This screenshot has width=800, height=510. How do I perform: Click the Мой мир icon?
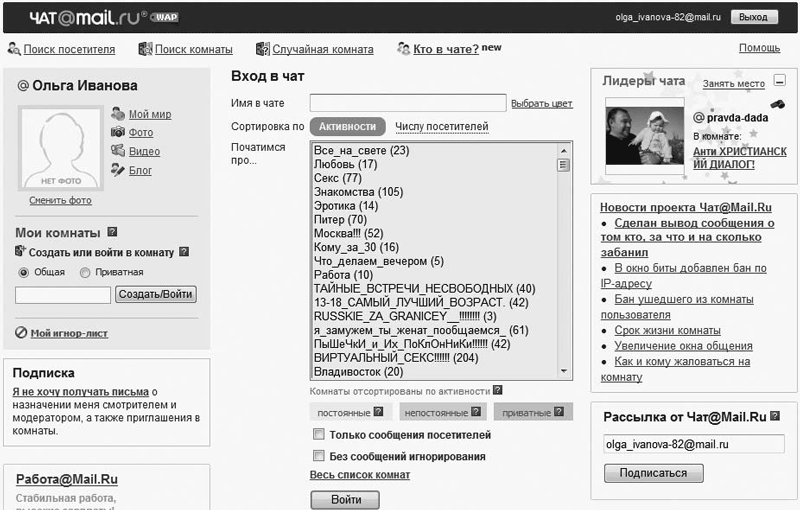pyautogui.click(x=118, y=114)
